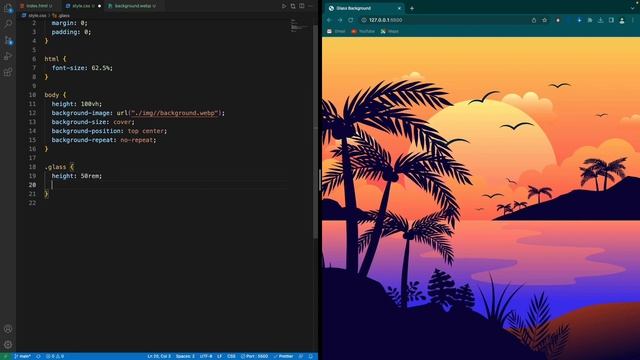
Task: Click the .glass selector text
Action: (x=55, y=167)
